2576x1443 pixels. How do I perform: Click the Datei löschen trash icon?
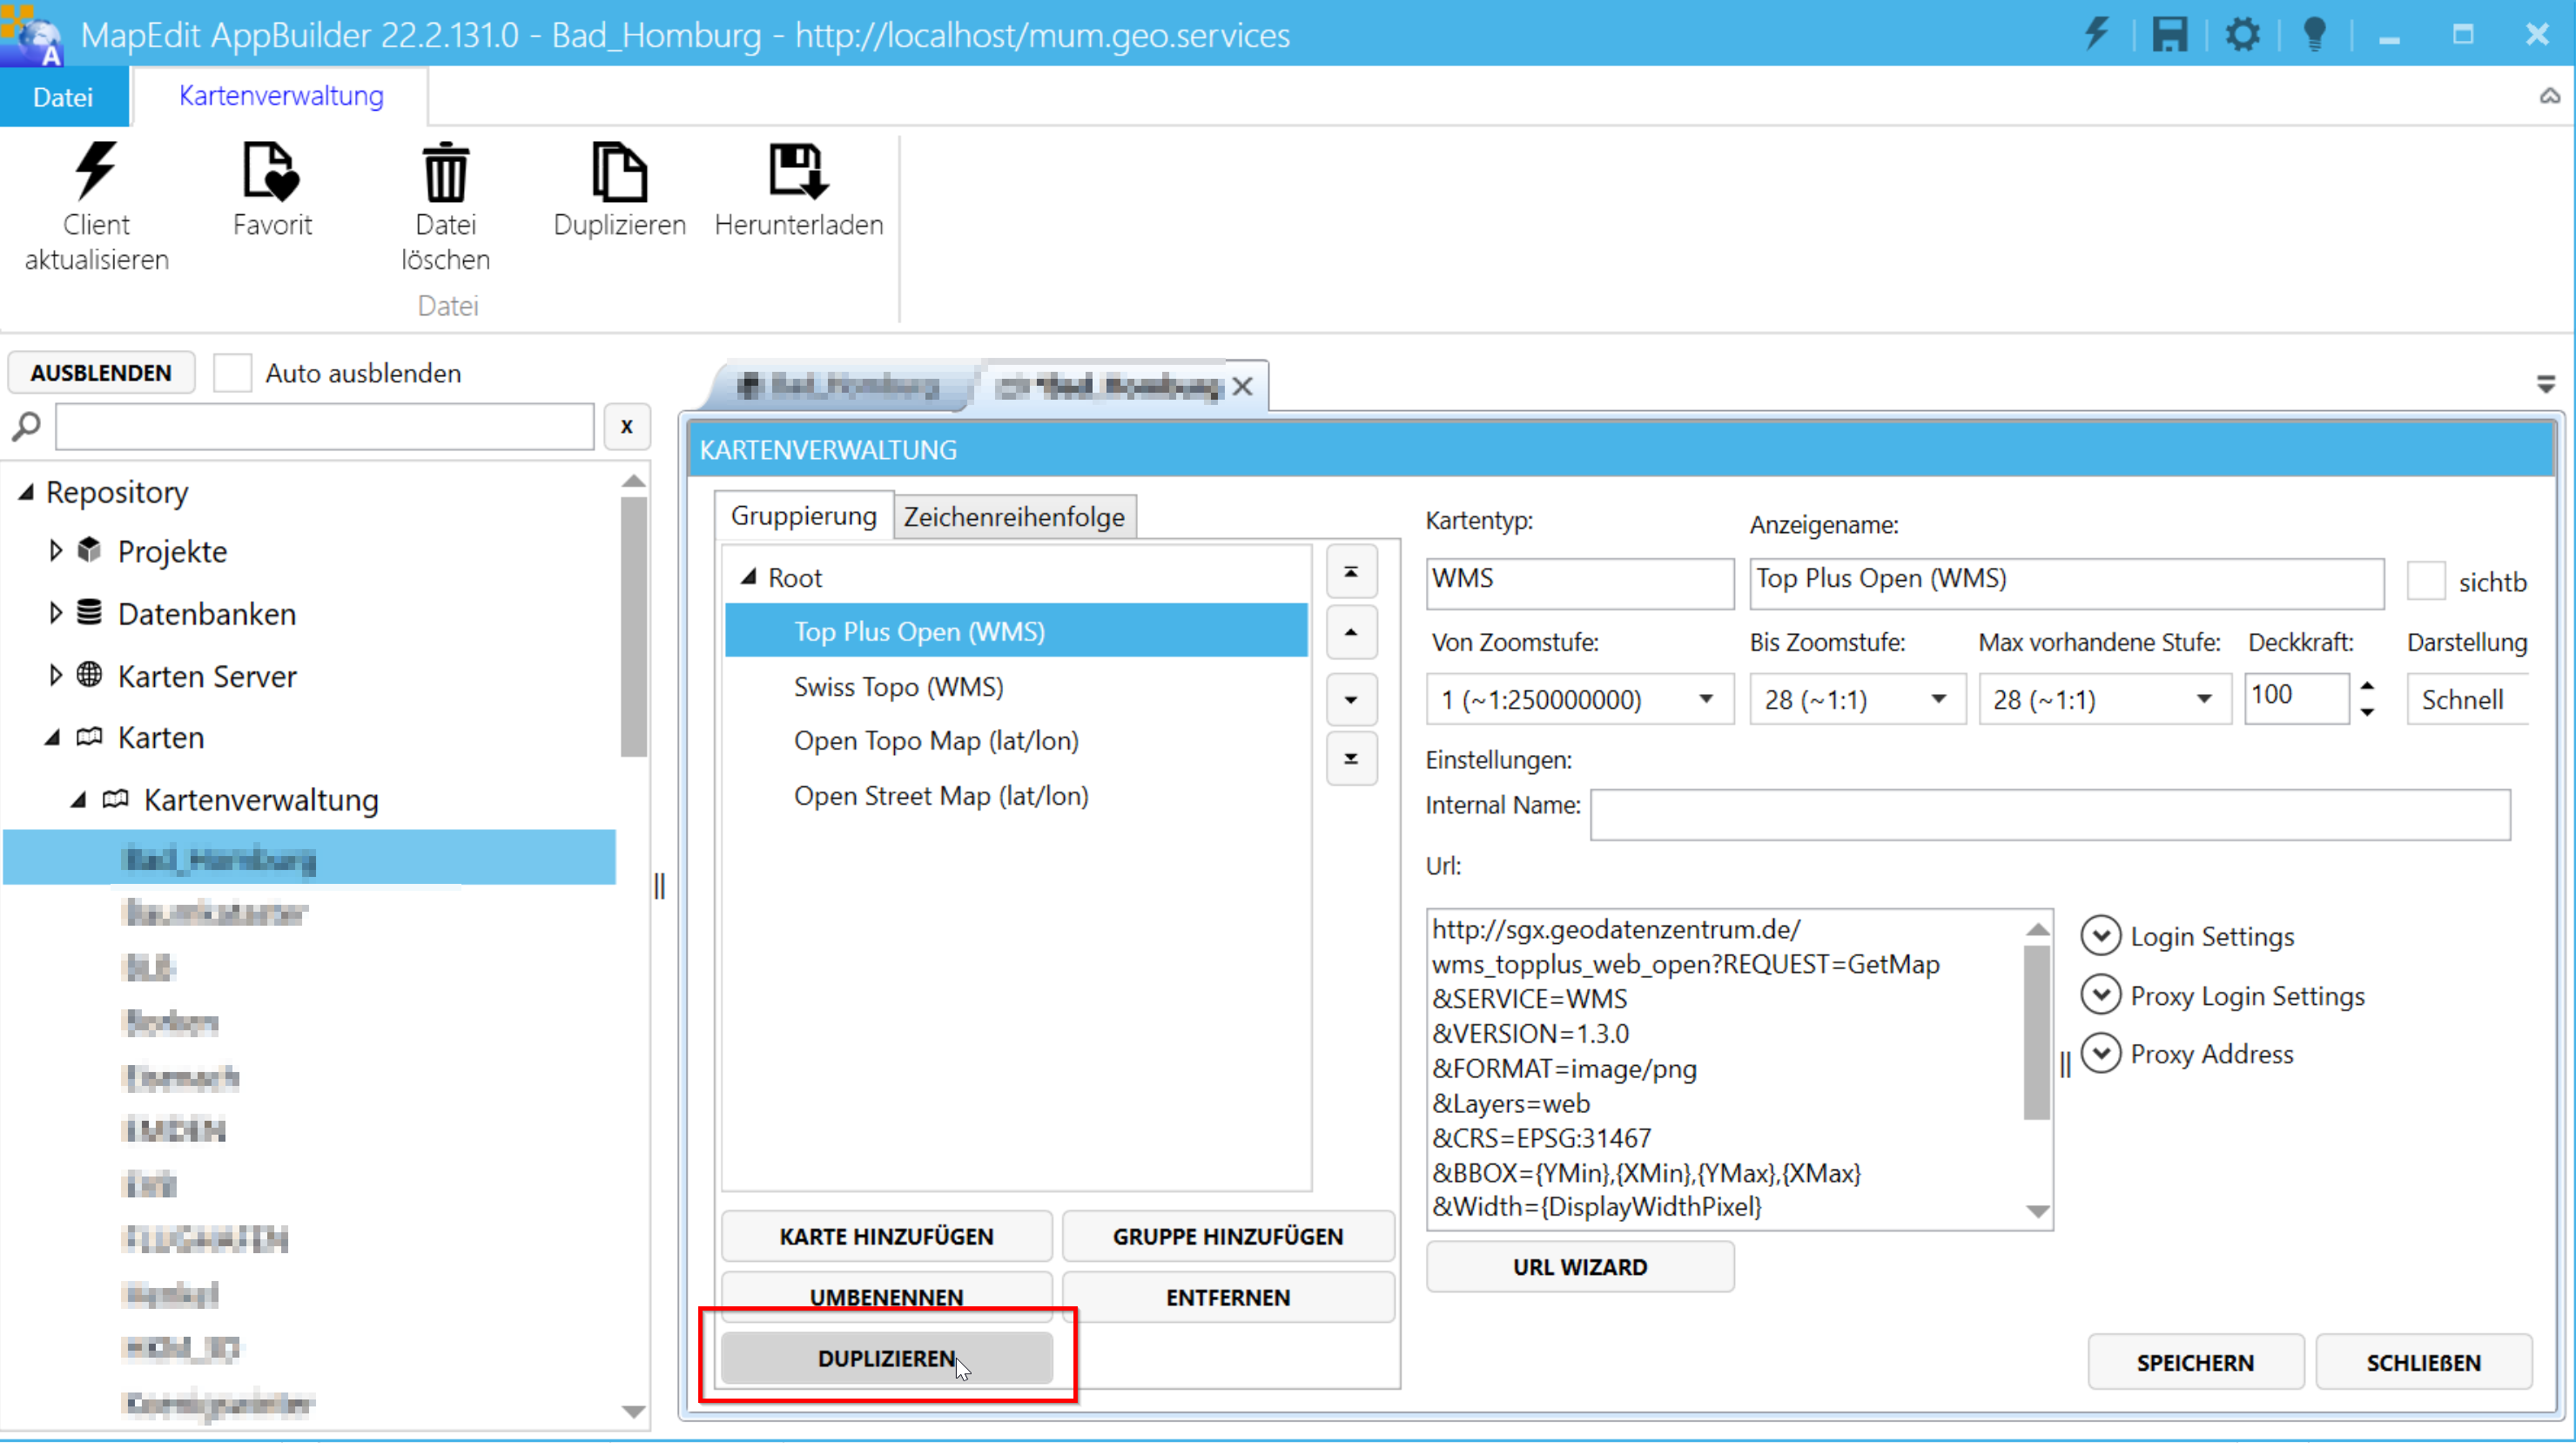445,172
